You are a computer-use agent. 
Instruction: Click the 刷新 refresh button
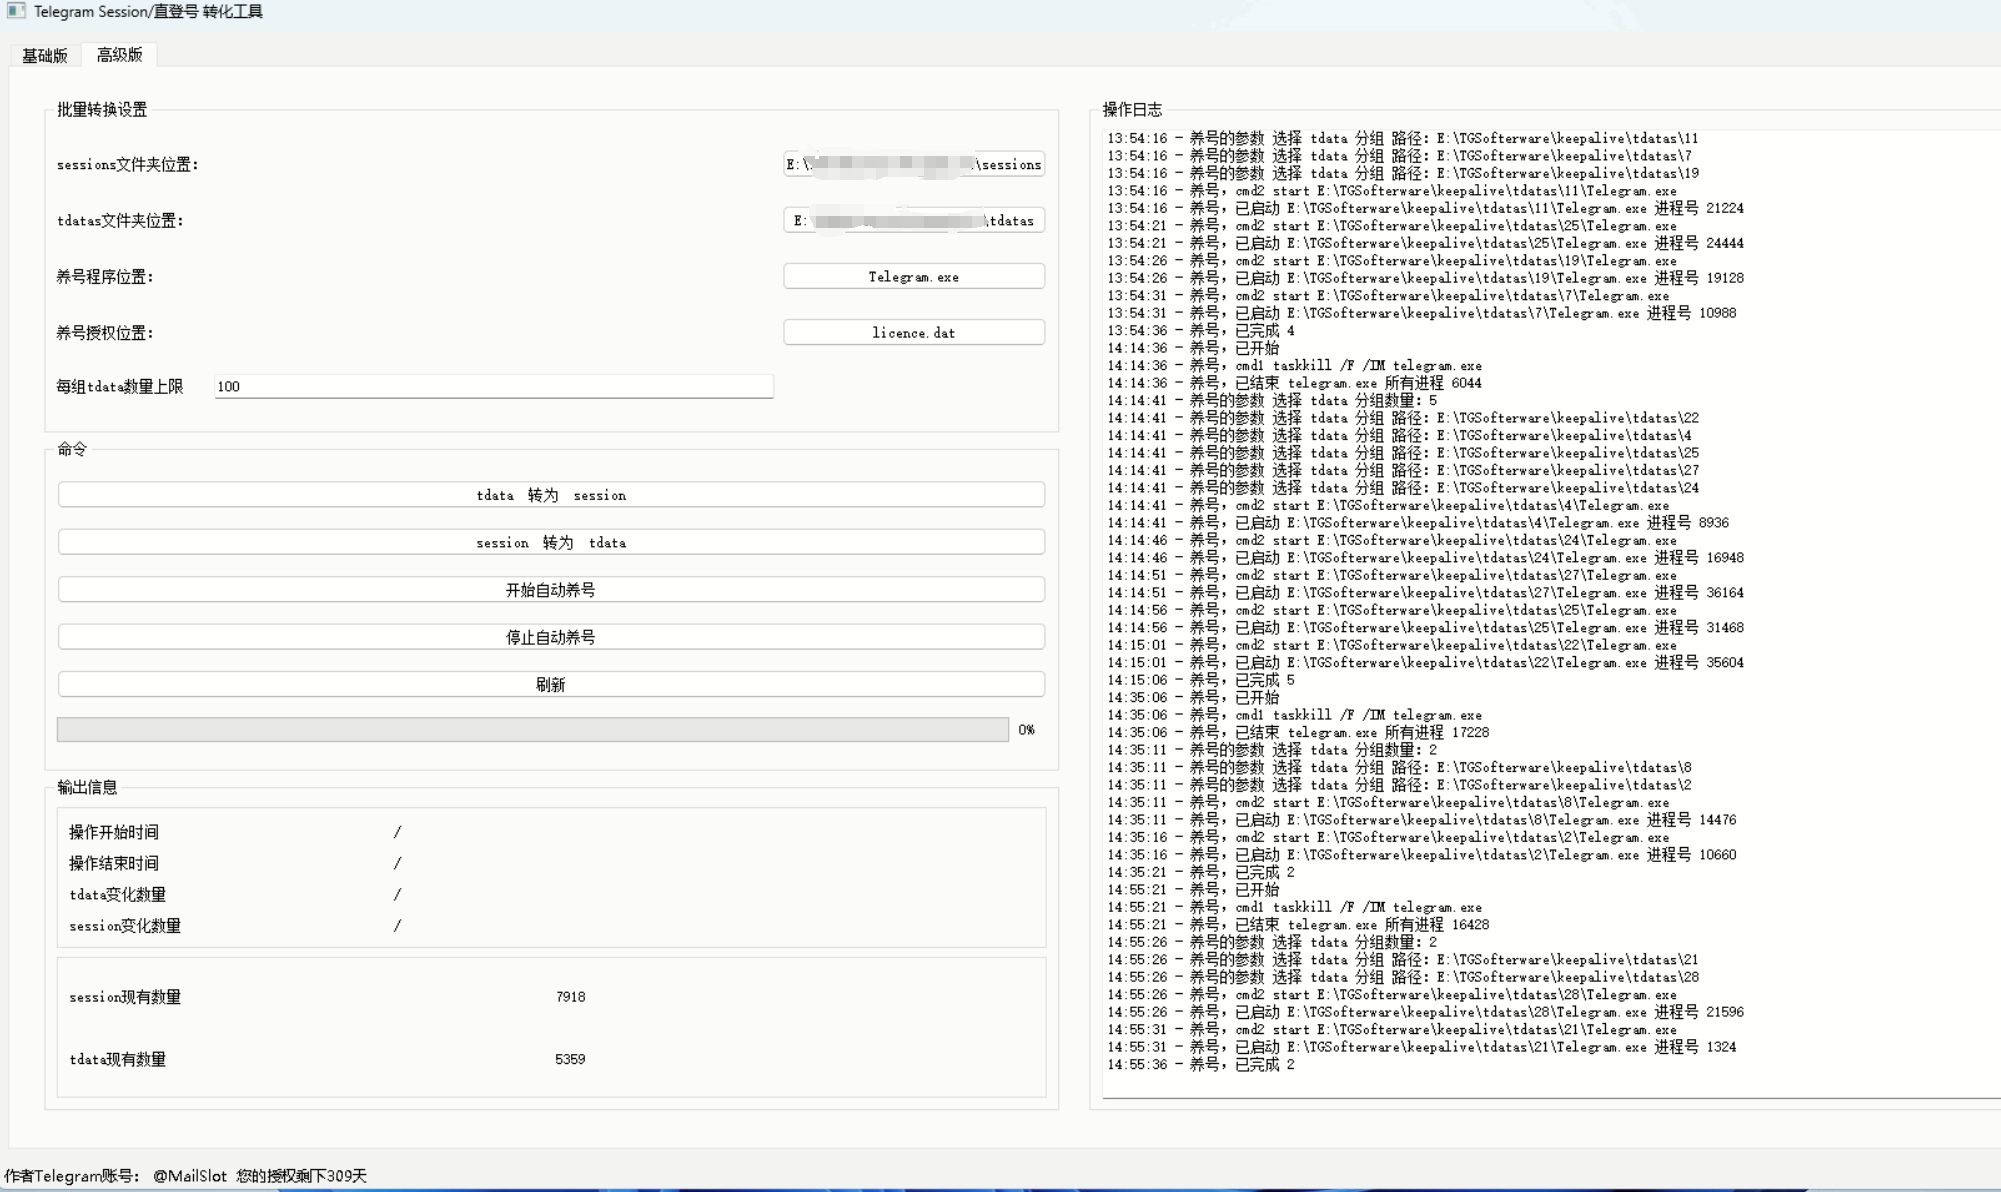pos(550,685)
